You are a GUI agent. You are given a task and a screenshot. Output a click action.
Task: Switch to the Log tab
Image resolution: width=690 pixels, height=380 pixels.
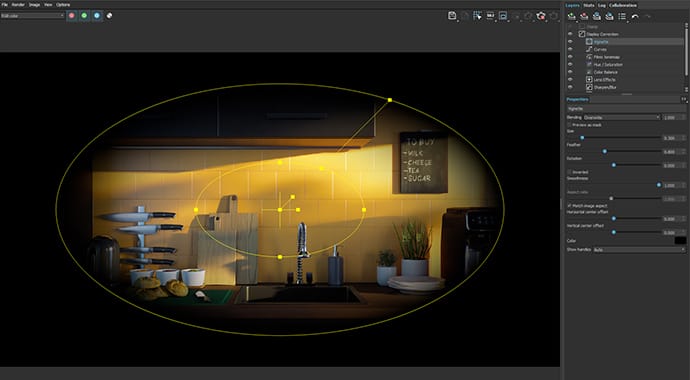pos(602,5)
